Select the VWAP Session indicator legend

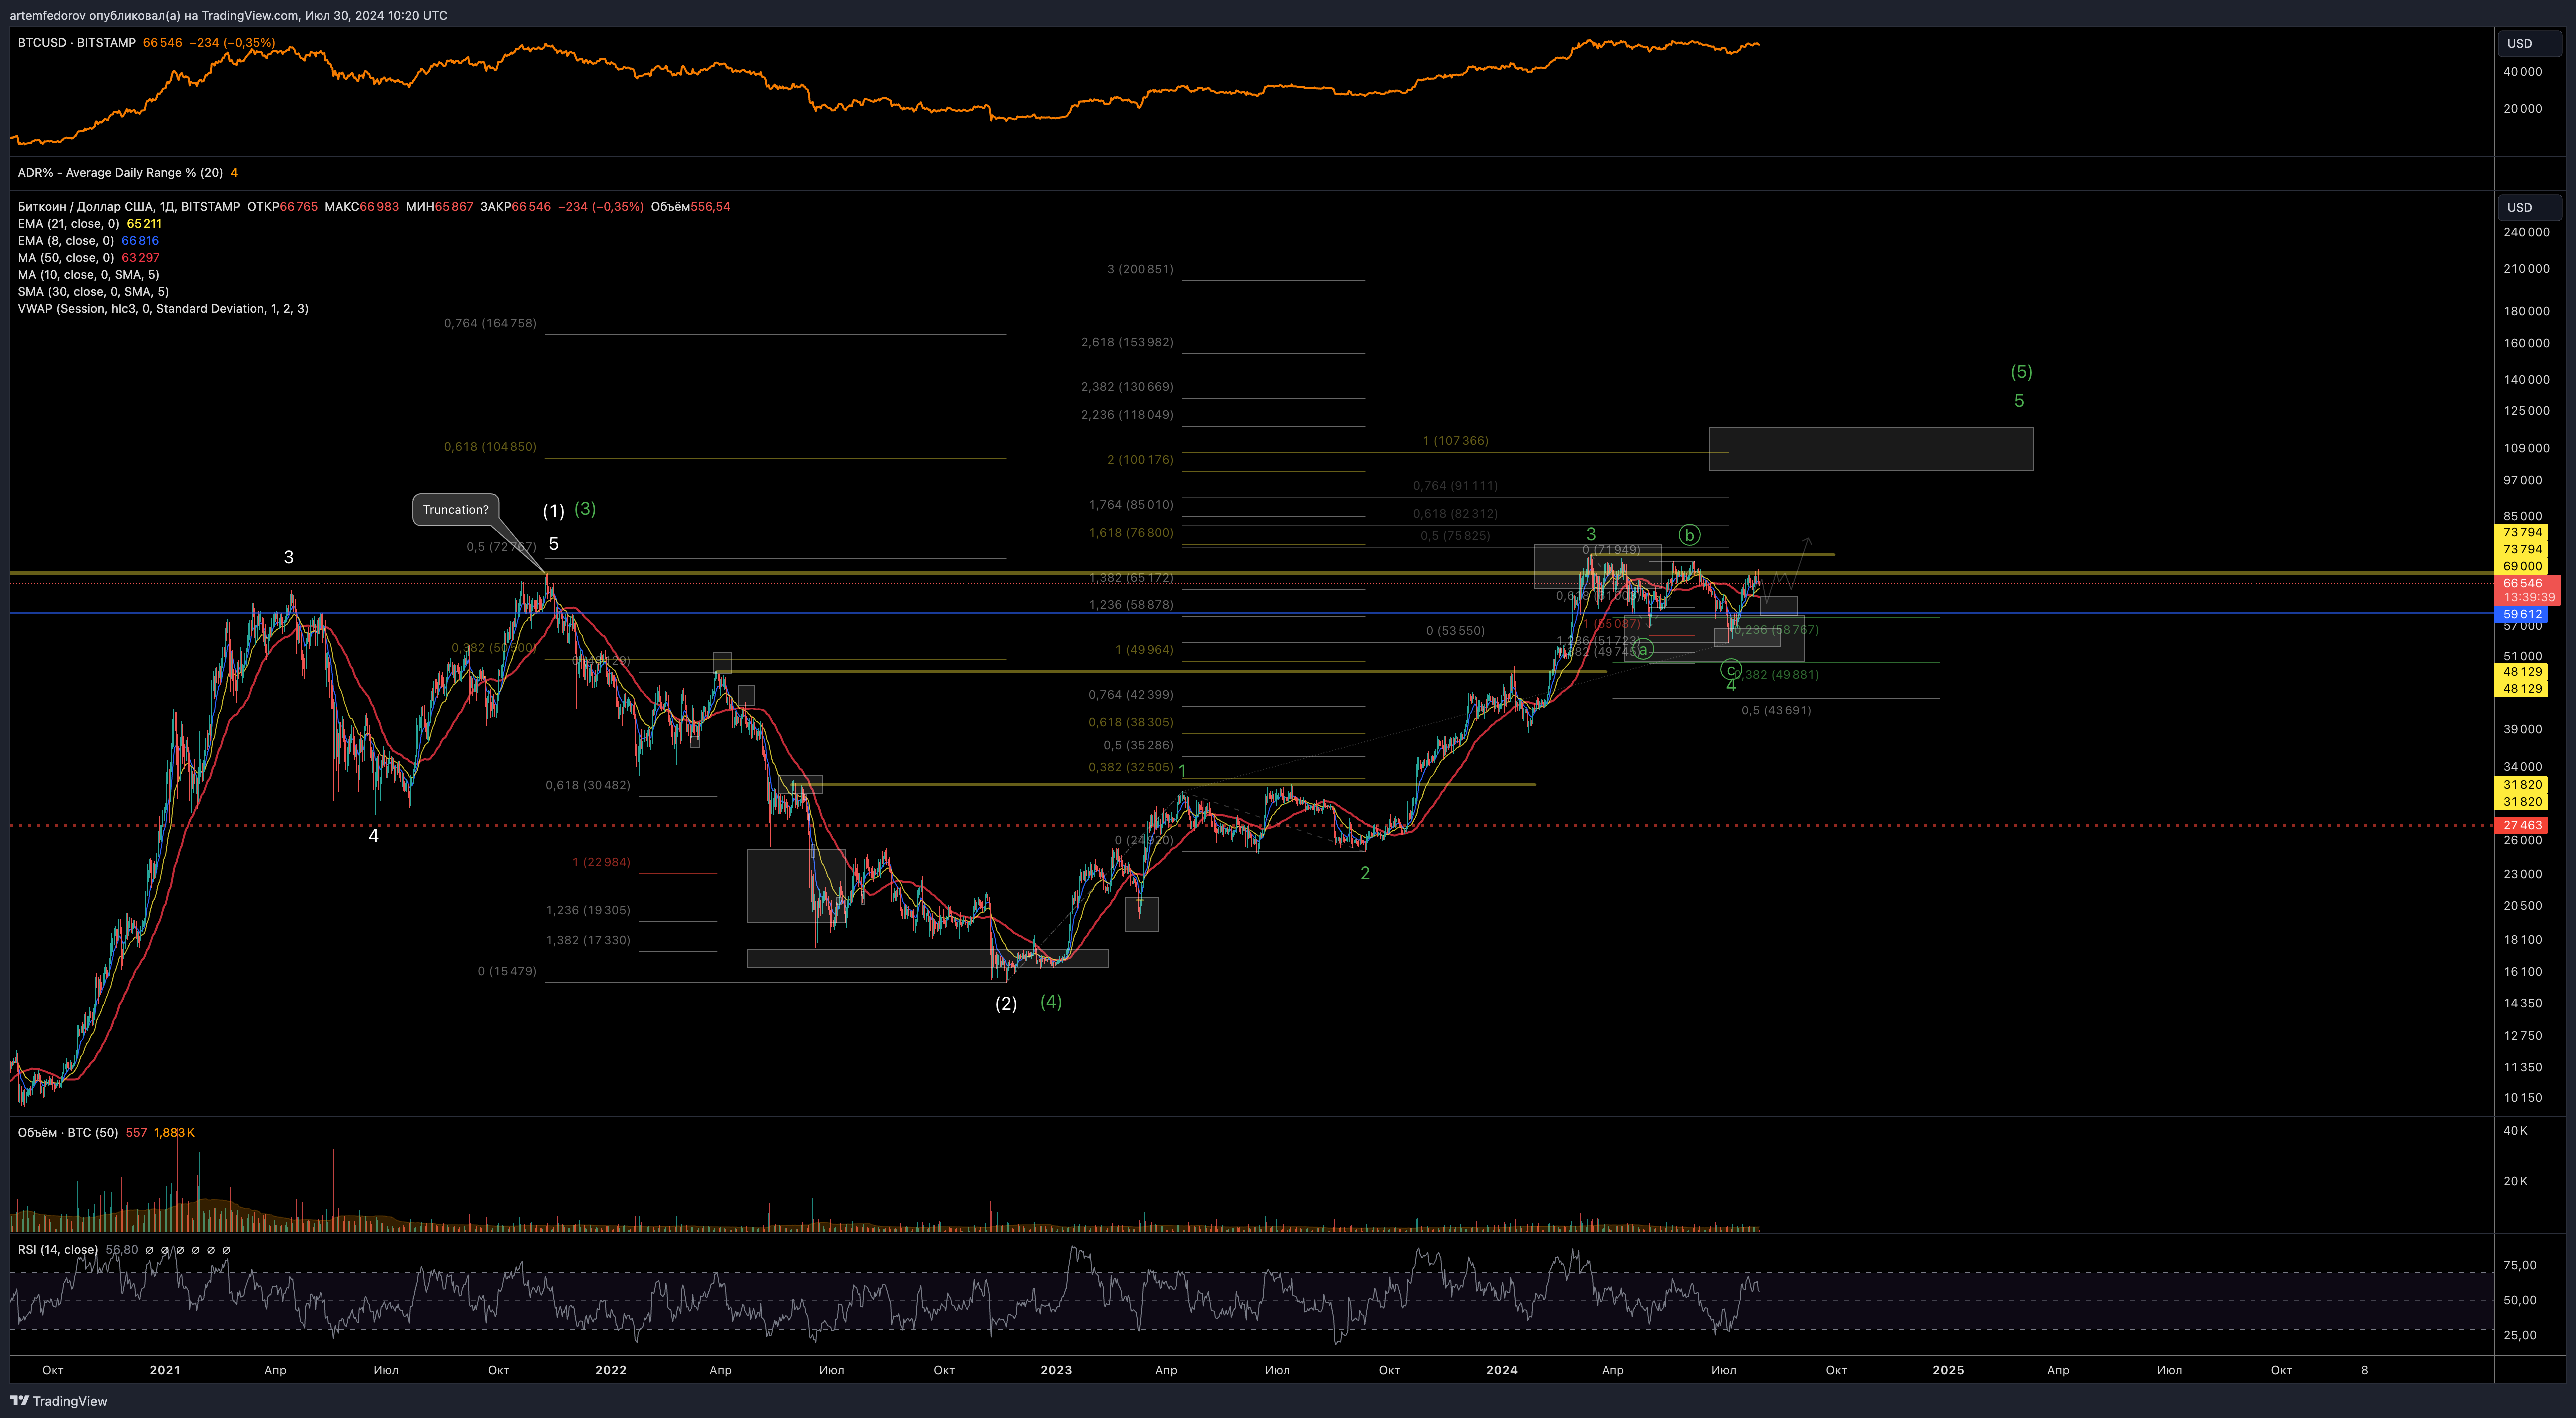click(163, 309)
